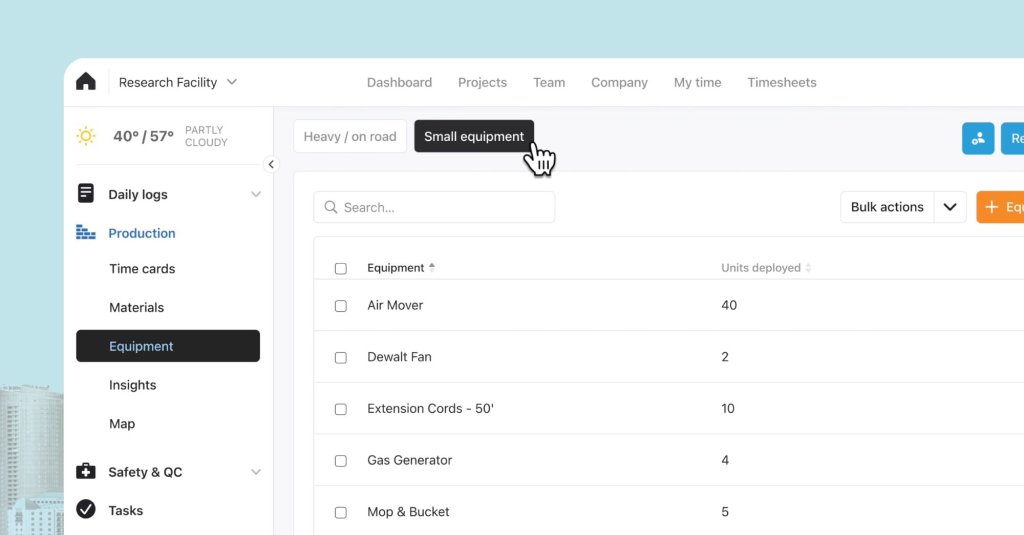Toggle the select-all checkbox in table header
Image resolution: width=1024 pixels, height=535 pixels.
tap(341, 269)
